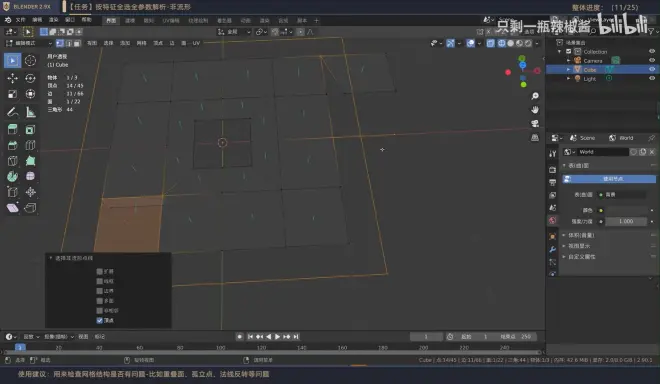
Task: Enable the first checkbox in operator panel
Action: 100,272
